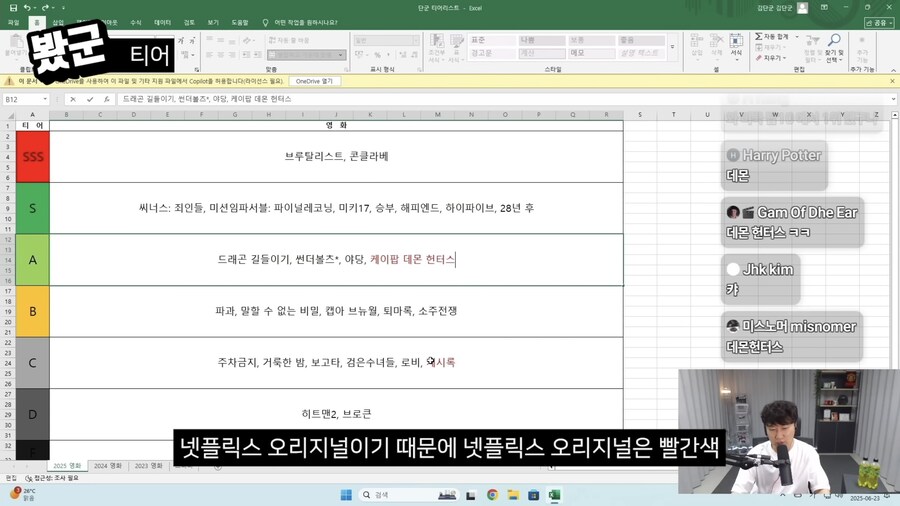Click the confirm checkmark formula bar icon
Image resolution: width=900 pixels, height=506 pixels.
click(90, 99)
